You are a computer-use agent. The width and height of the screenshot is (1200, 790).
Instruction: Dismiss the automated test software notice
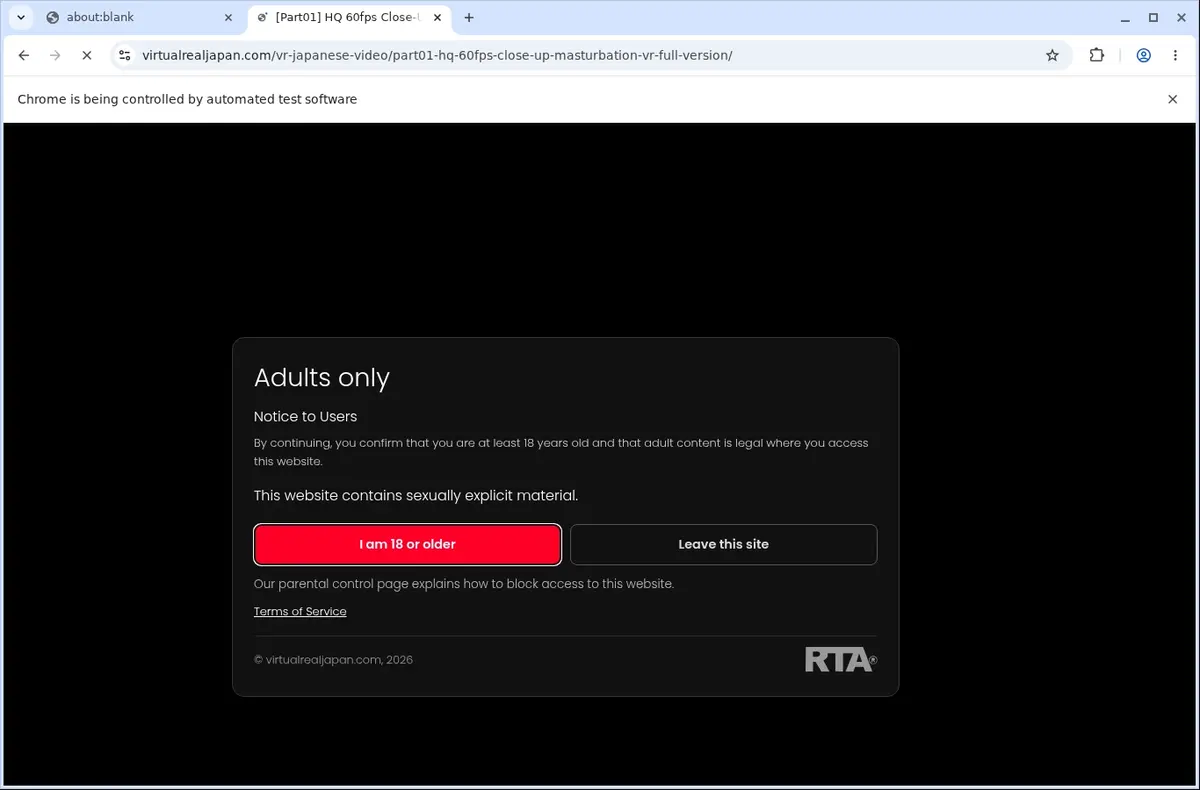(1173, 99)
